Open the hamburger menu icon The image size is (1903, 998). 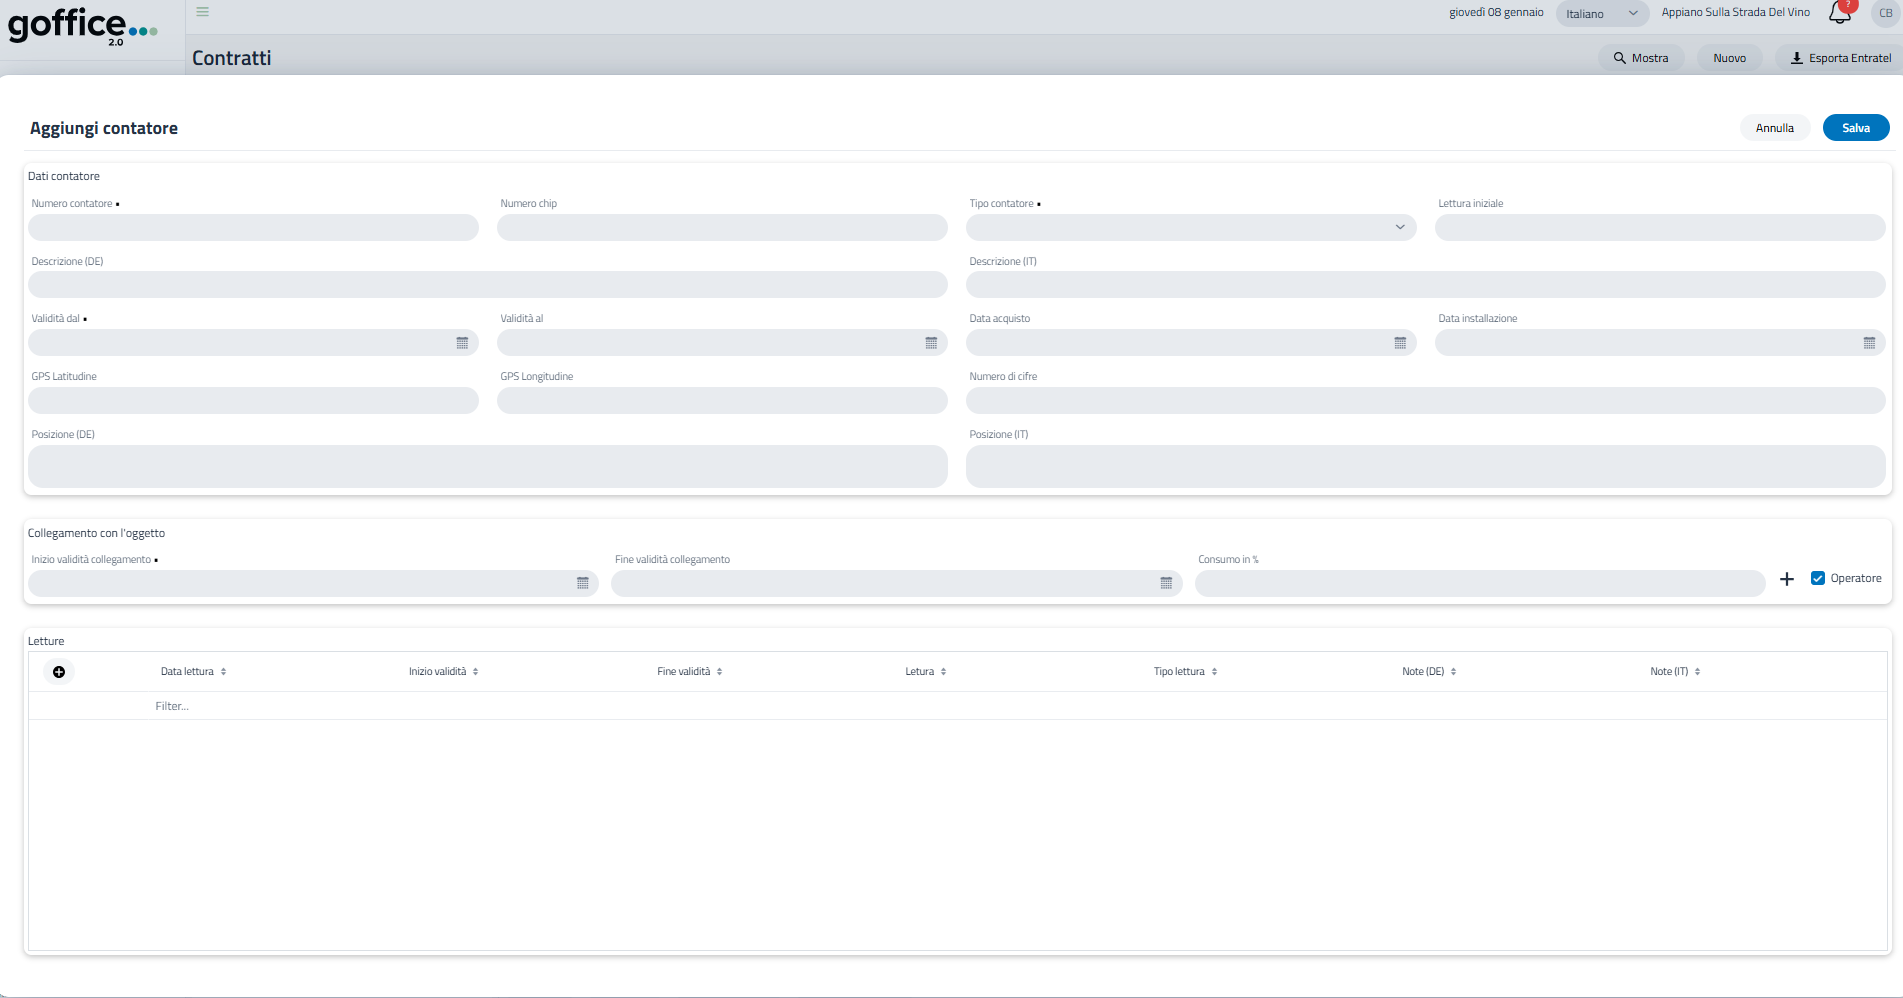coord(202,12)
